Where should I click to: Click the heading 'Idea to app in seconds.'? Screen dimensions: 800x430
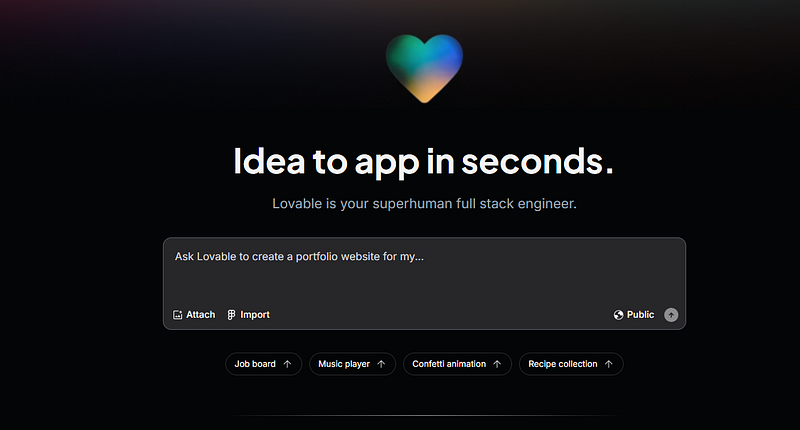(x=423, y=162)
